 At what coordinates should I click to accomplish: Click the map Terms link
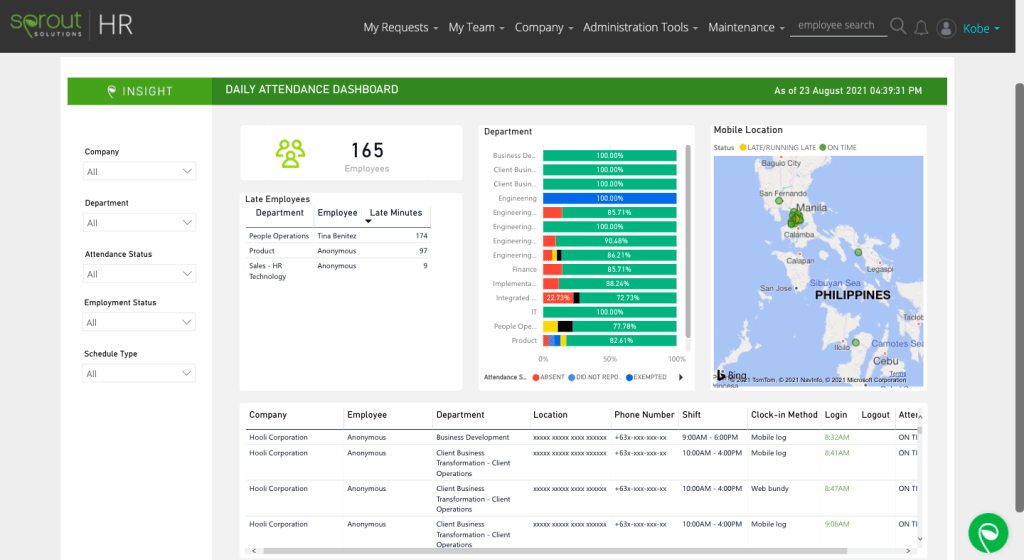[x=897, y=374]
